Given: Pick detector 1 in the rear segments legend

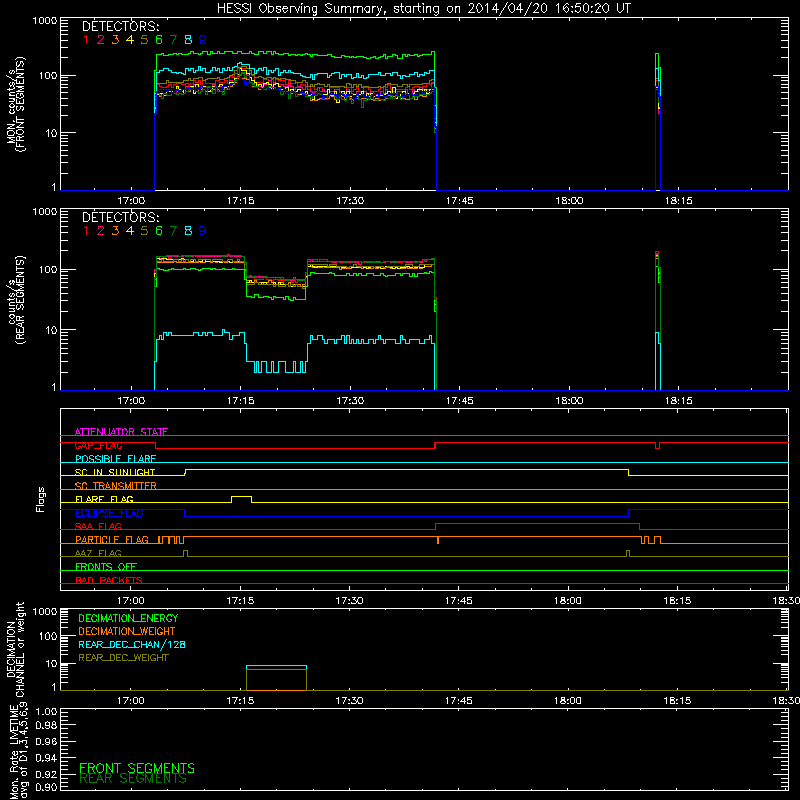Looking at the screenshot, I should [86, 231].
